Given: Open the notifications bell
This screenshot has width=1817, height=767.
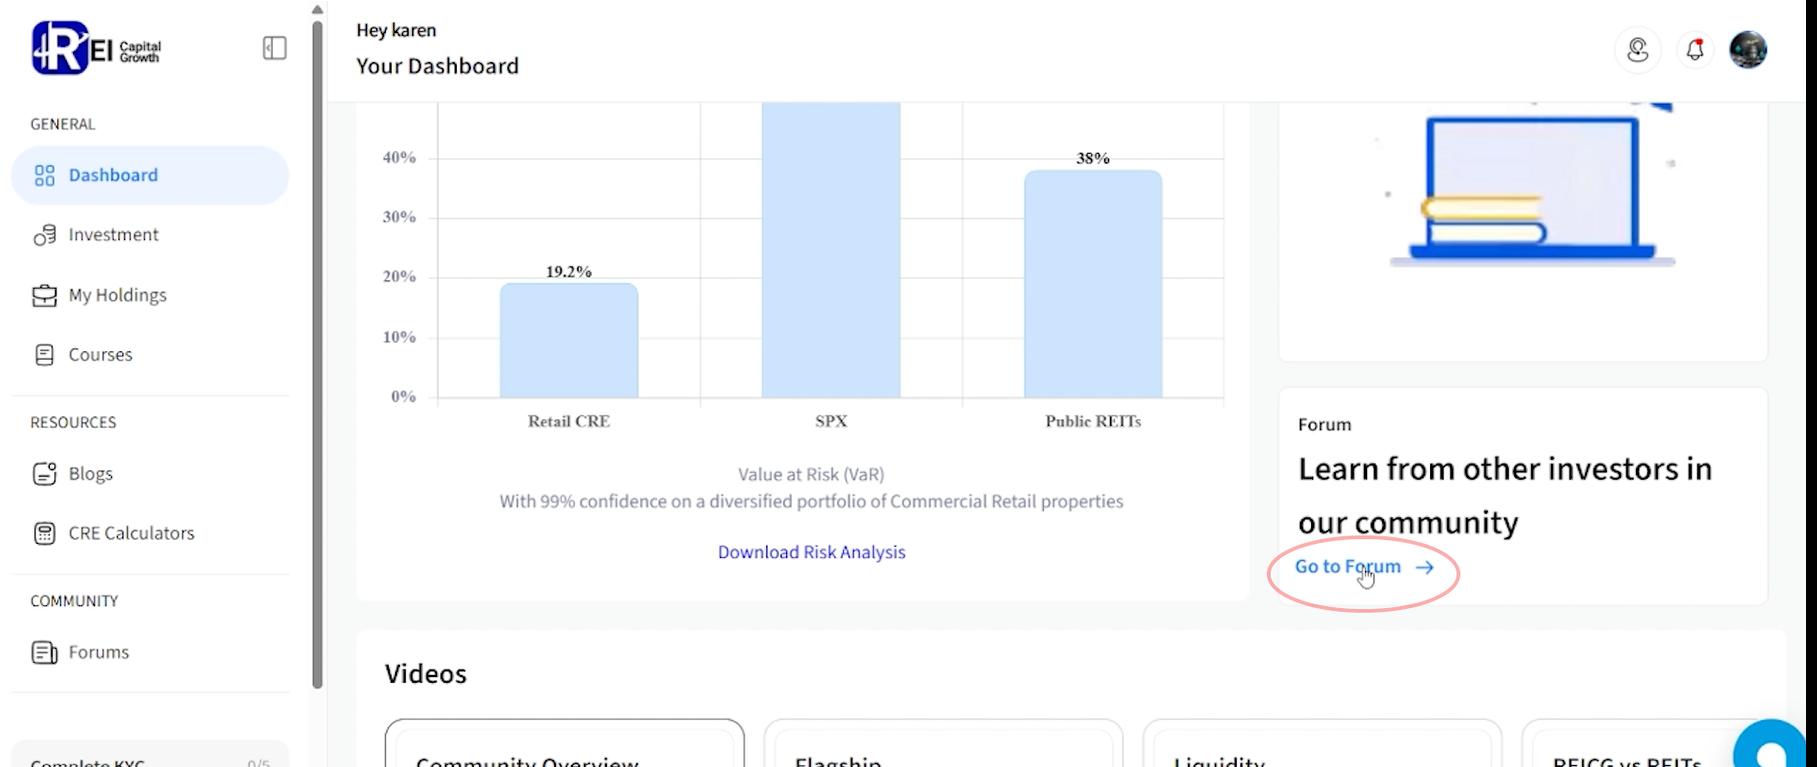Looking at the screenshot, I should click(1694, 50).
